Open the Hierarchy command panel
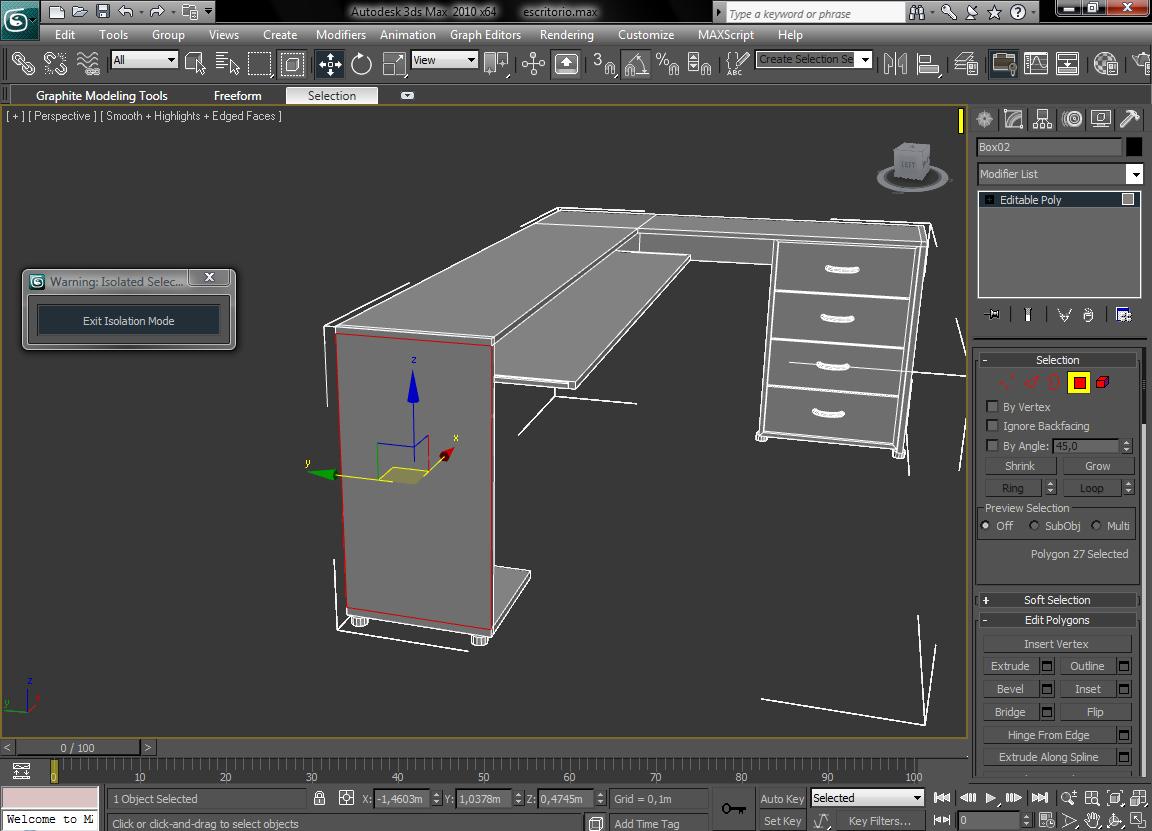The height and width of the screenshot is (831, 1152). click(1041, 118)
